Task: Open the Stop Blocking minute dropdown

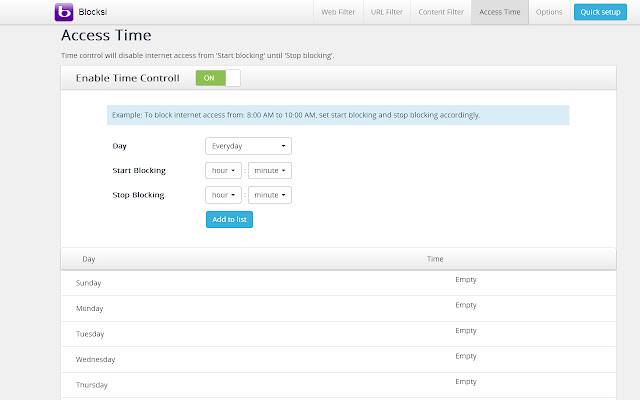Action: [270, 195]
